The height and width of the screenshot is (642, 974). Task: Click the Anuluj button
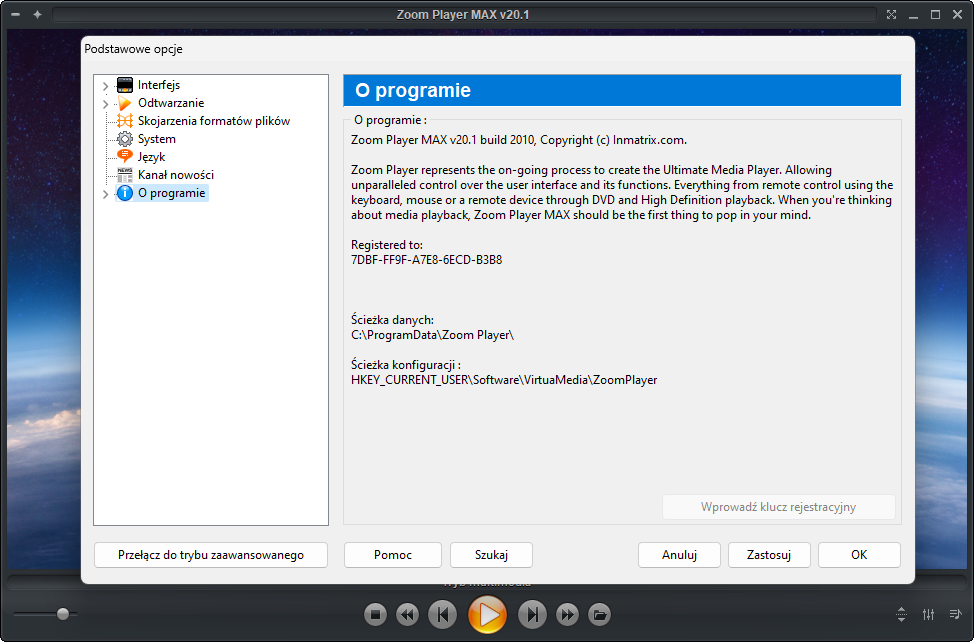(x=679, y=555)
